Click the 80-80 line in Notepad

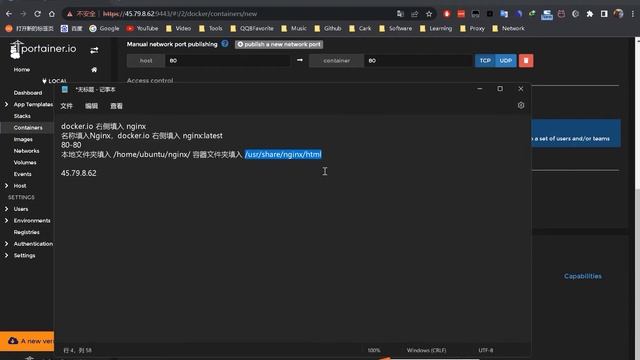pos(71,145)
